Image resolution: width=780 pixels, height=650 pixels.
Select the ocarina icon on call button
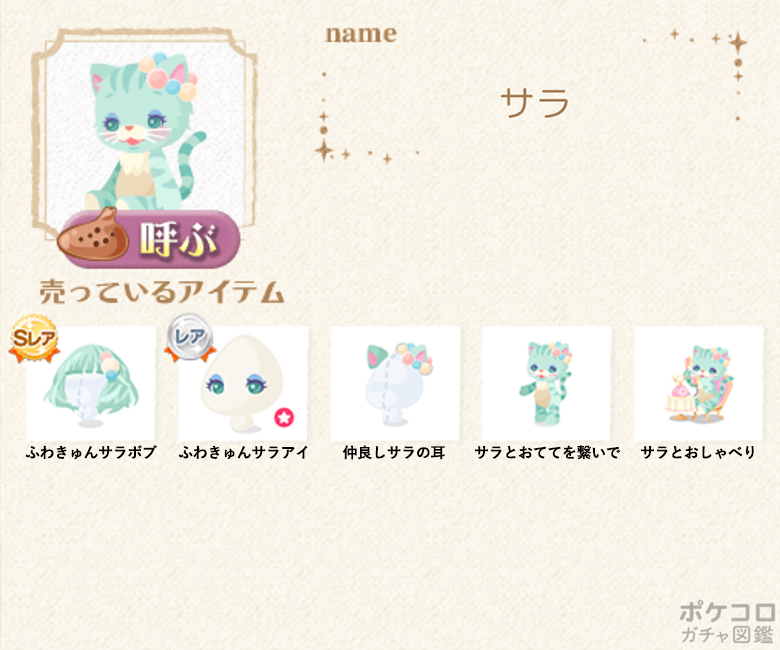pyautogui.click(x=93, y=235)
